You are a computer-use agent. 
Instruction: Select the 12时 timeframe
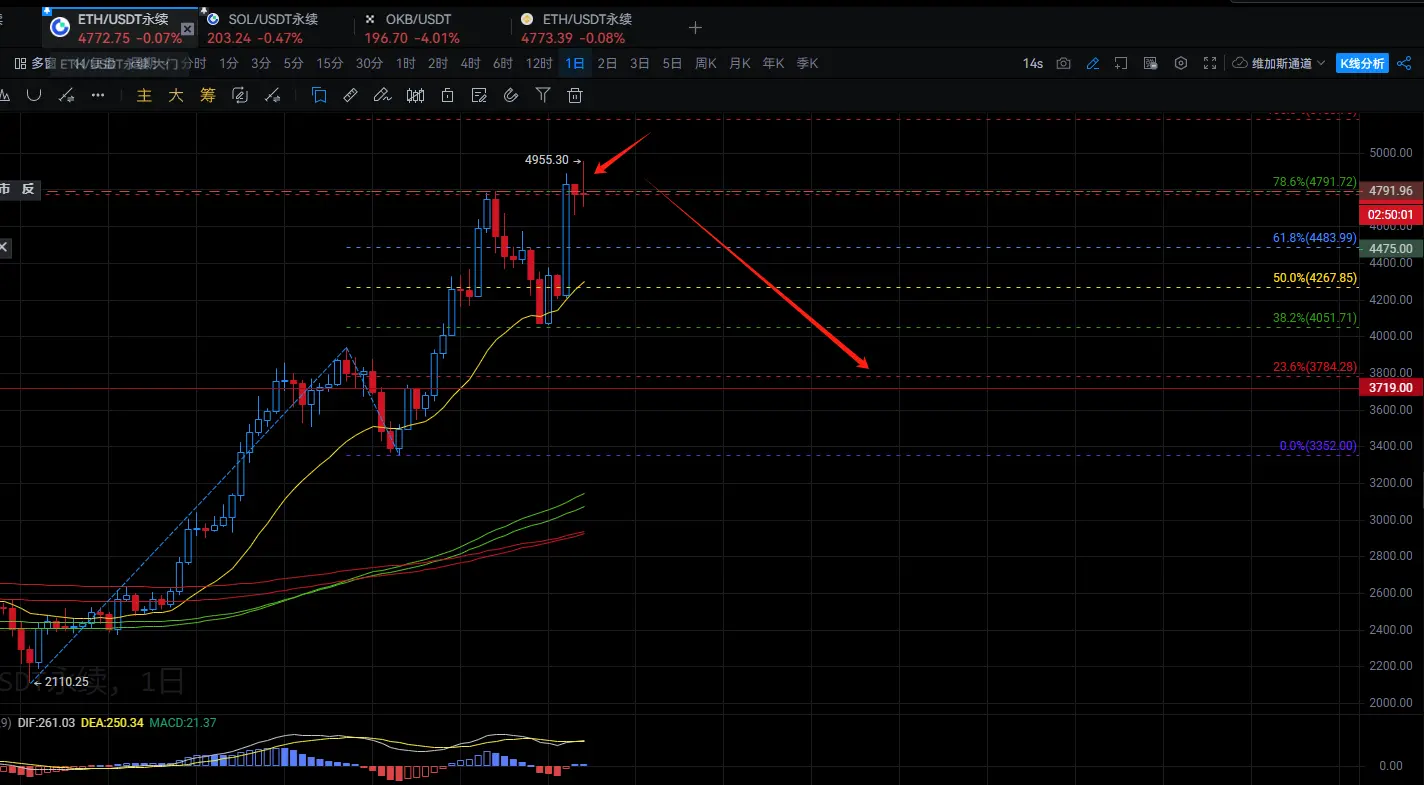[539, 63]
